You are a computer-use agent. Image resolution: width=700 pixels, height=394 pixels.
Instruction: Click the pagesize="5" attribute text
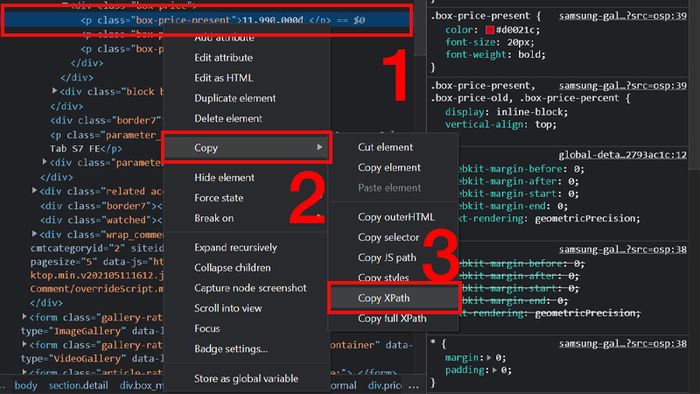click(64, 261)
